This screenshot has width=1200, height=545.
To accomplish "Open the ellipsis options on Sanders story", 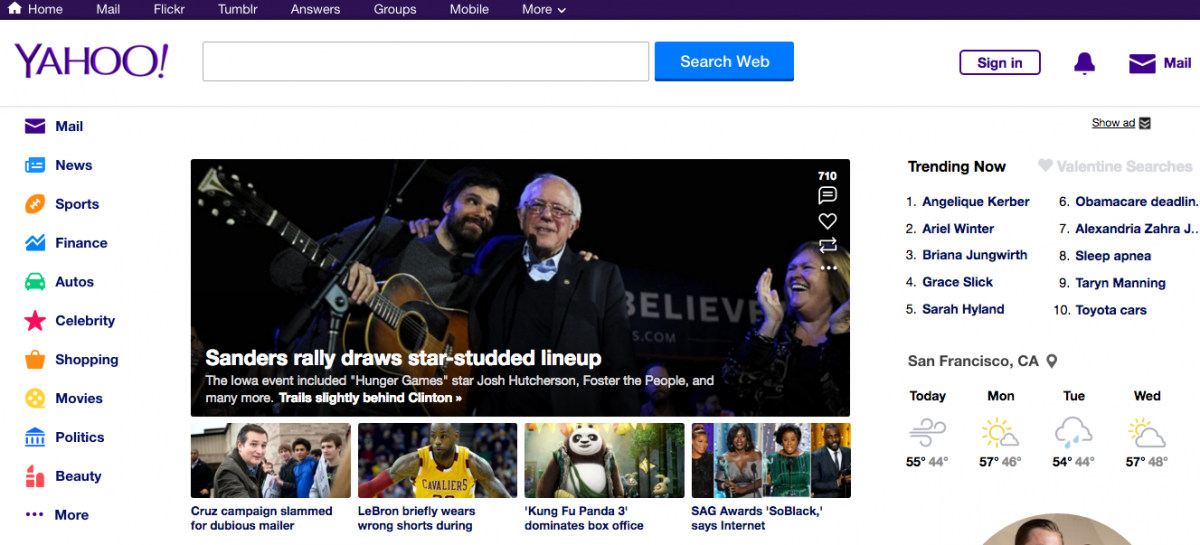I will 827,268.
